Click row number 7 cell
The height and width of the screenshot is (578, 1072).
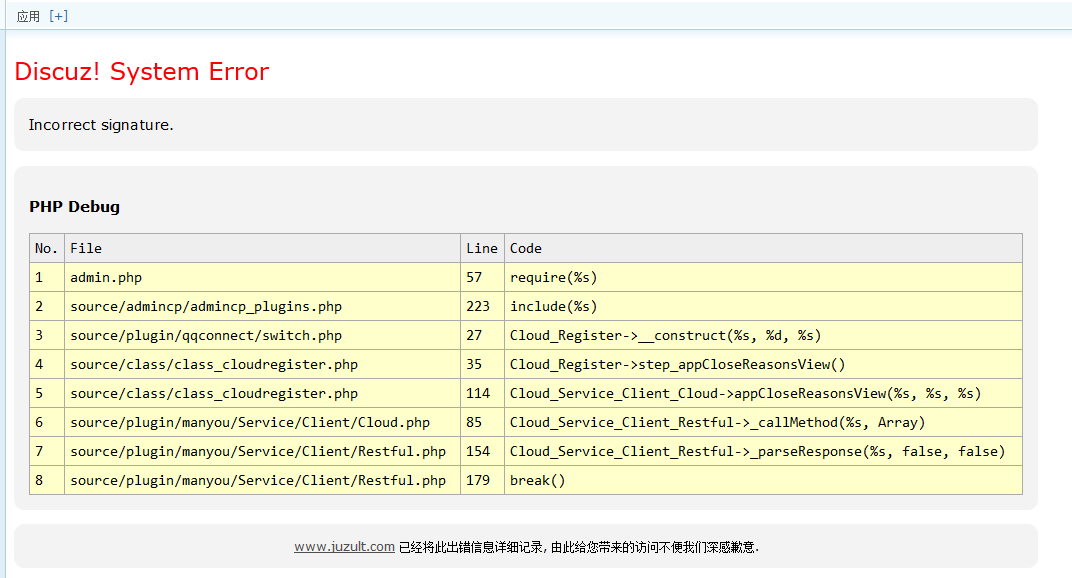click(47, 451)
